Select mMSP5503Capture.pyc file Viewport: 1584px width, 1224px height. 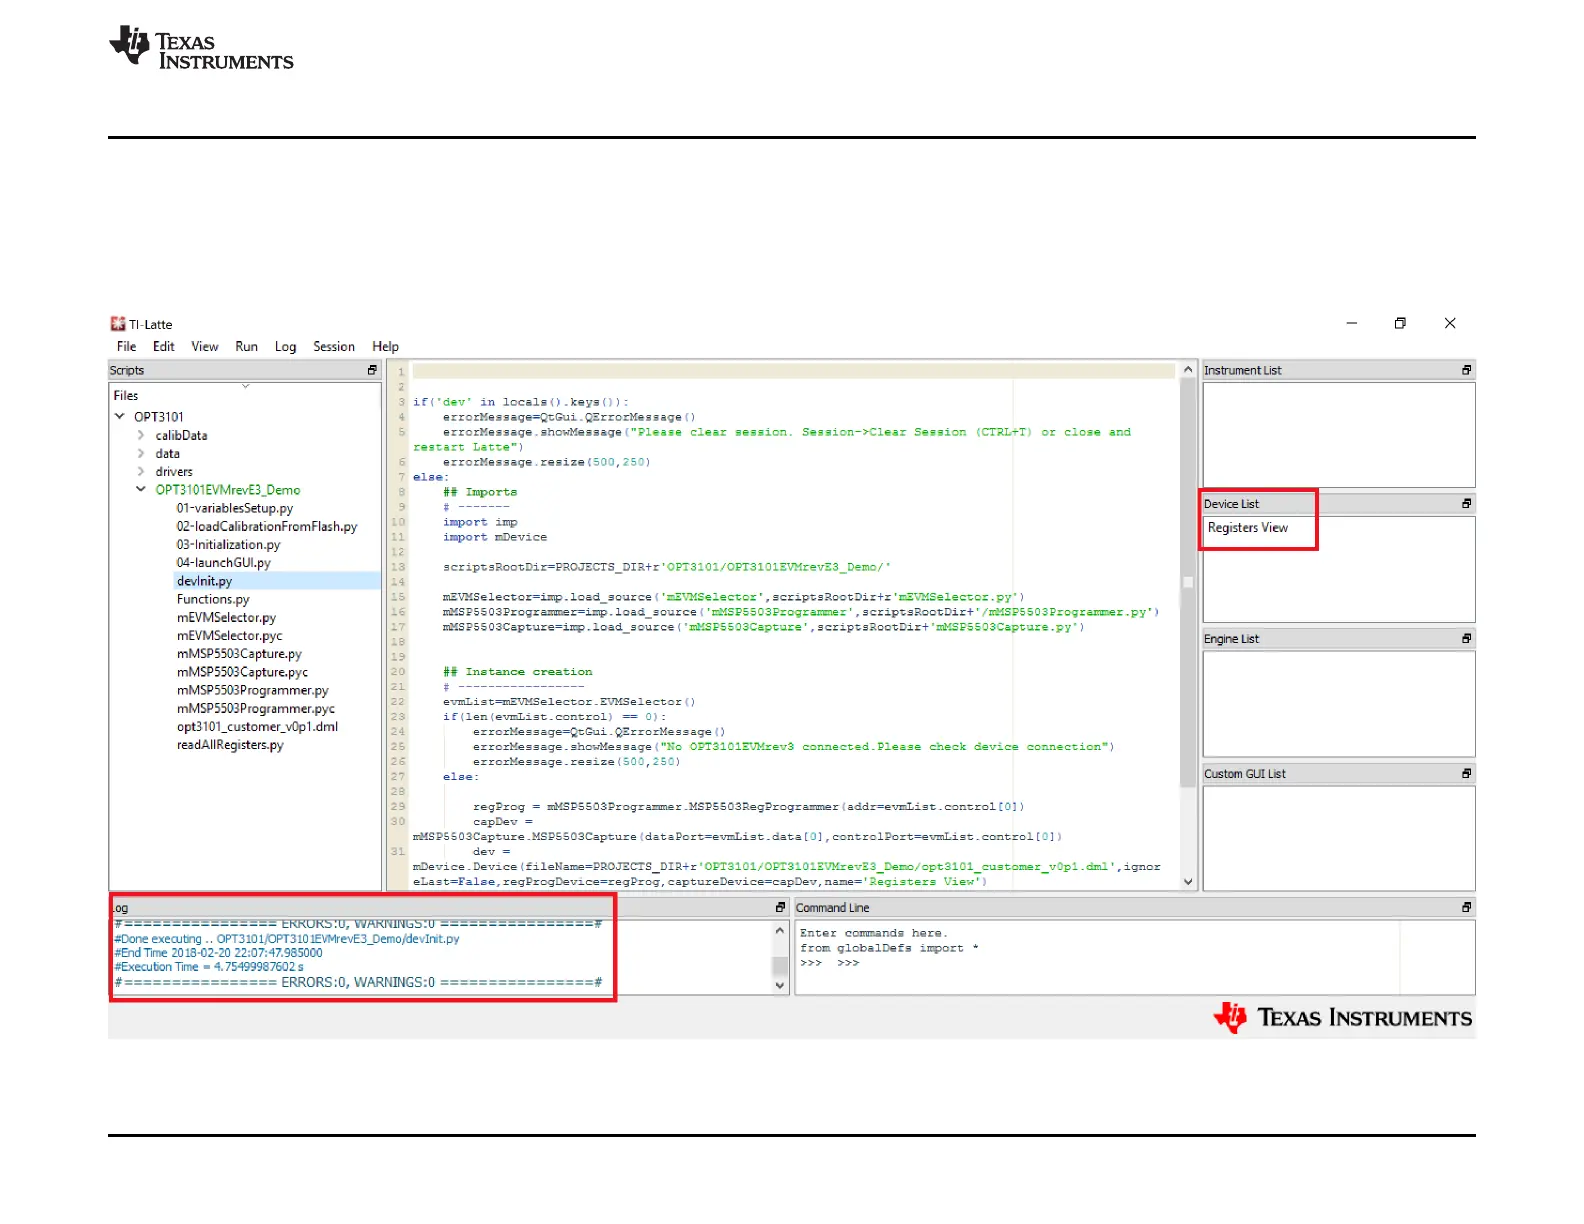click(x=242, y=672)
